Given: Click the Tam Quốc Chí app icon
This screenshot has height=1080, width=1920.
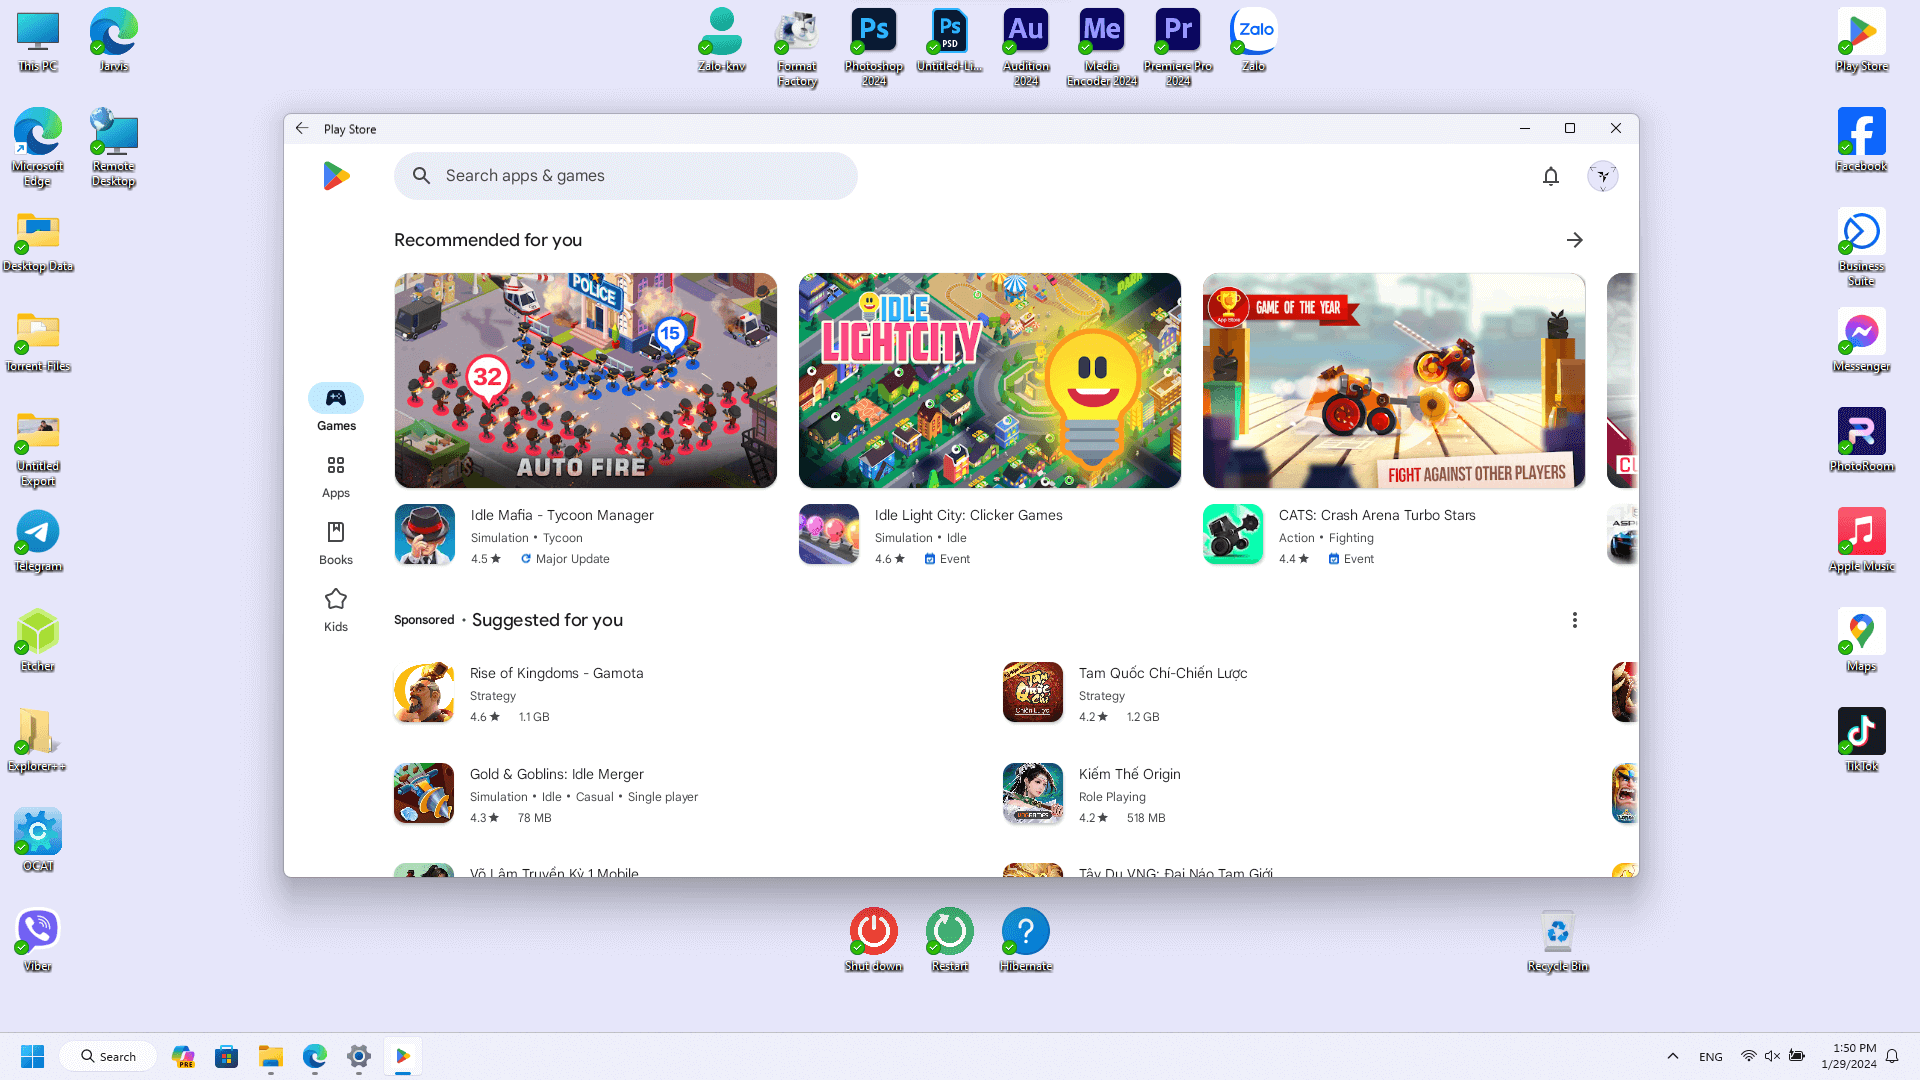Looking at the screenshot, I should pos(1033,692).
